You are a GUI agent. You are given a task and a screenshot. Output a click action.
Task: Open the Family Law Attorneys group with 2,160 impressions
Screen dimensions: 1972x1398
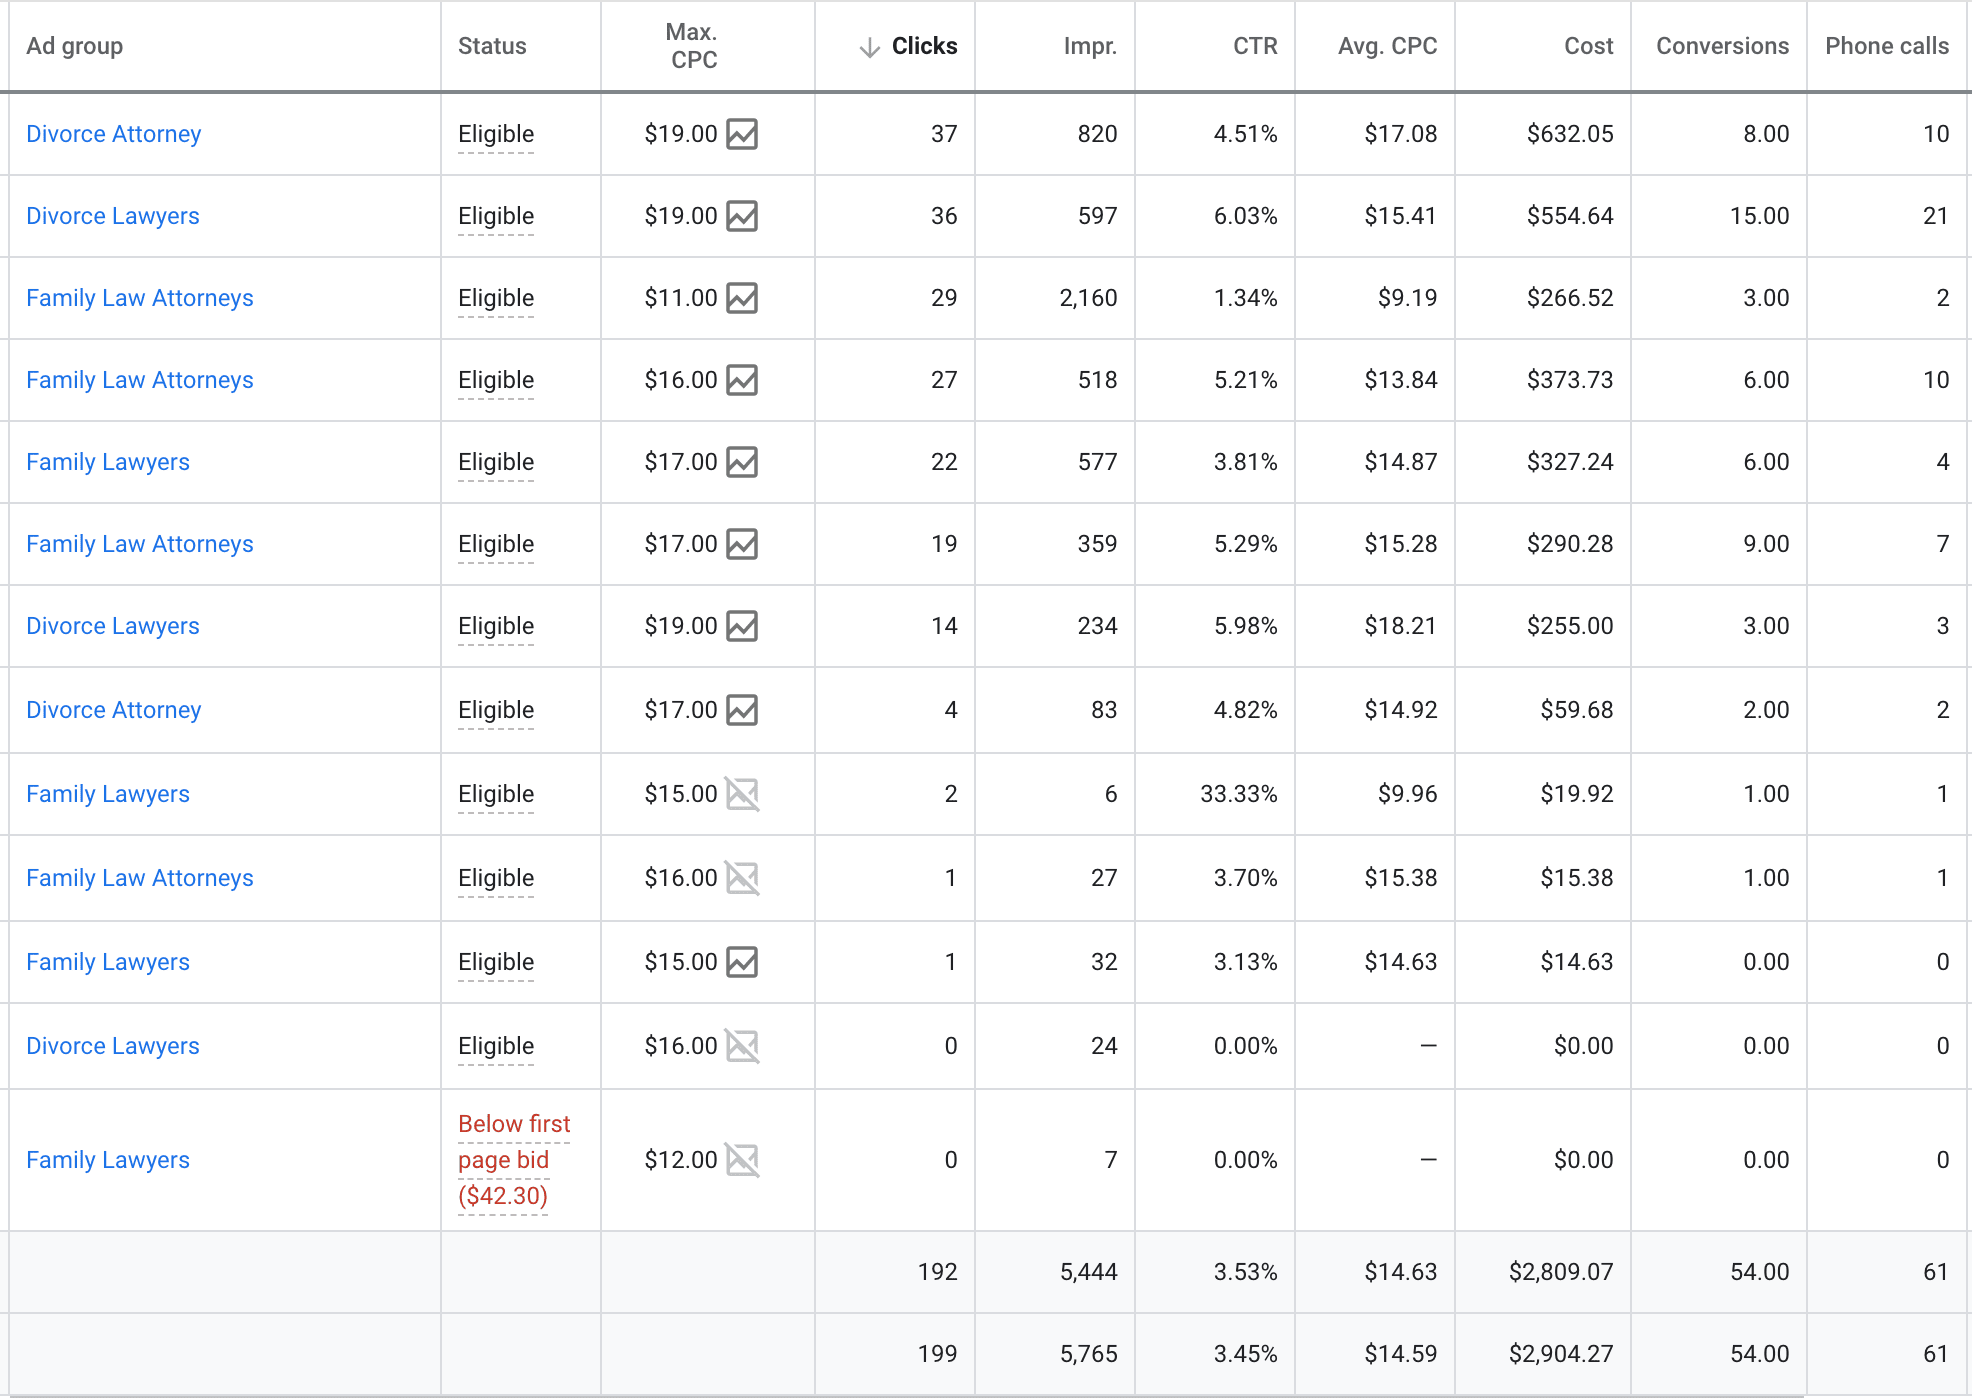(140, 298)
